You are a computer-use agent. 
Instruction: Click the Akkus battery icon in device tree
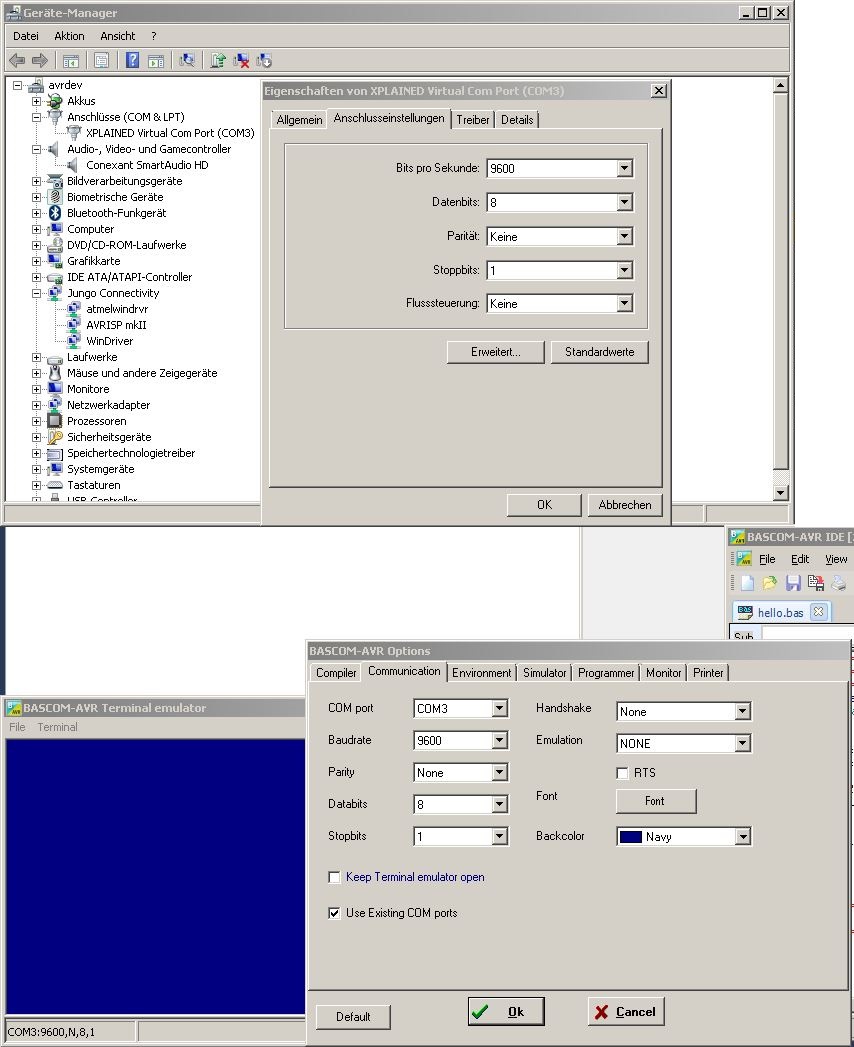55,101
